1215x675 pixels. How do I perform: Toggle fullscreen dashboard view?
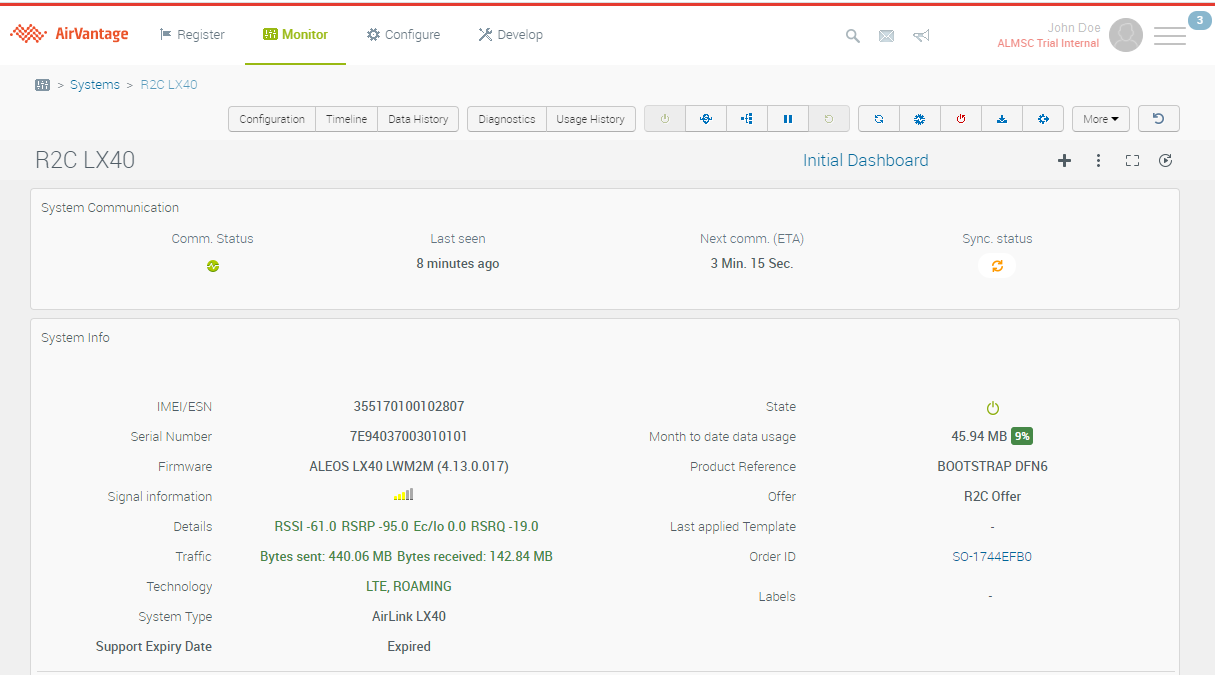(1132, 161)
